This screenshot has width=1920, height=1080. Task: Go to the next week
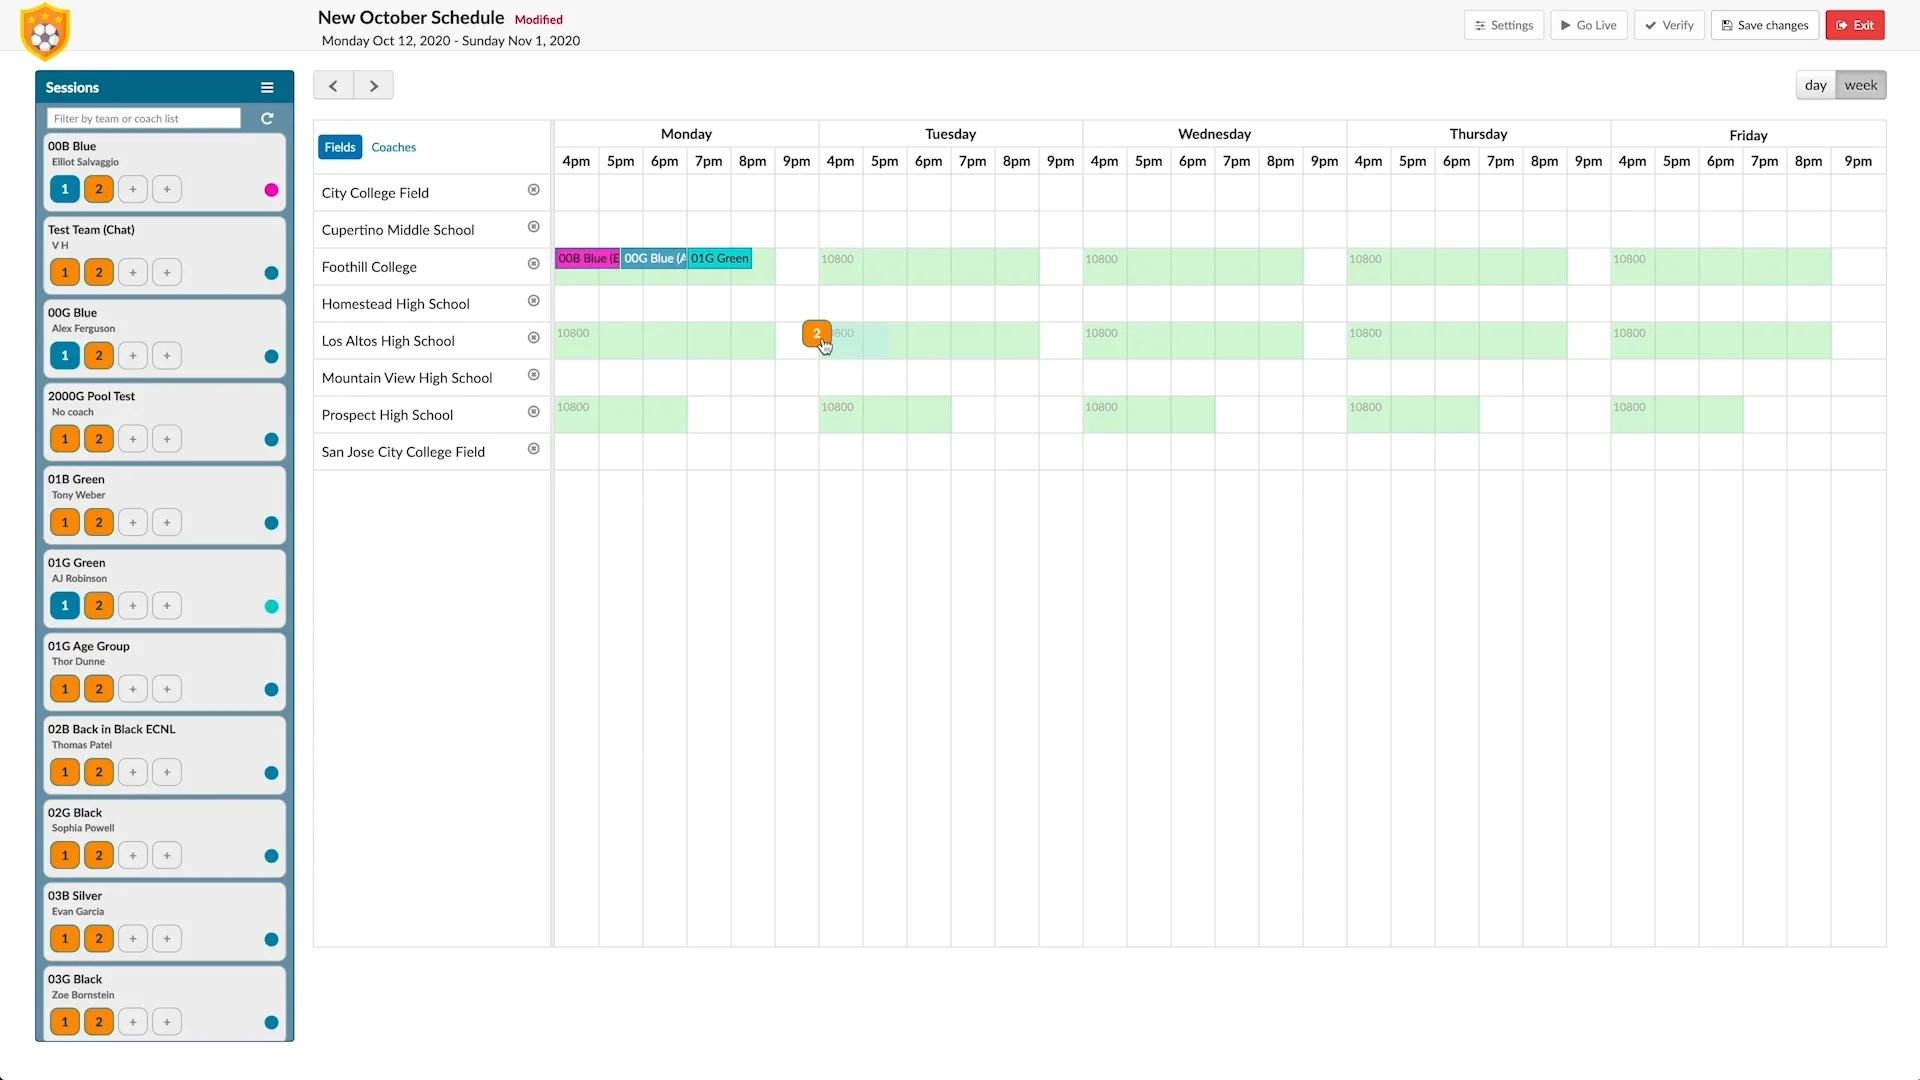click(x=374, y=86)
